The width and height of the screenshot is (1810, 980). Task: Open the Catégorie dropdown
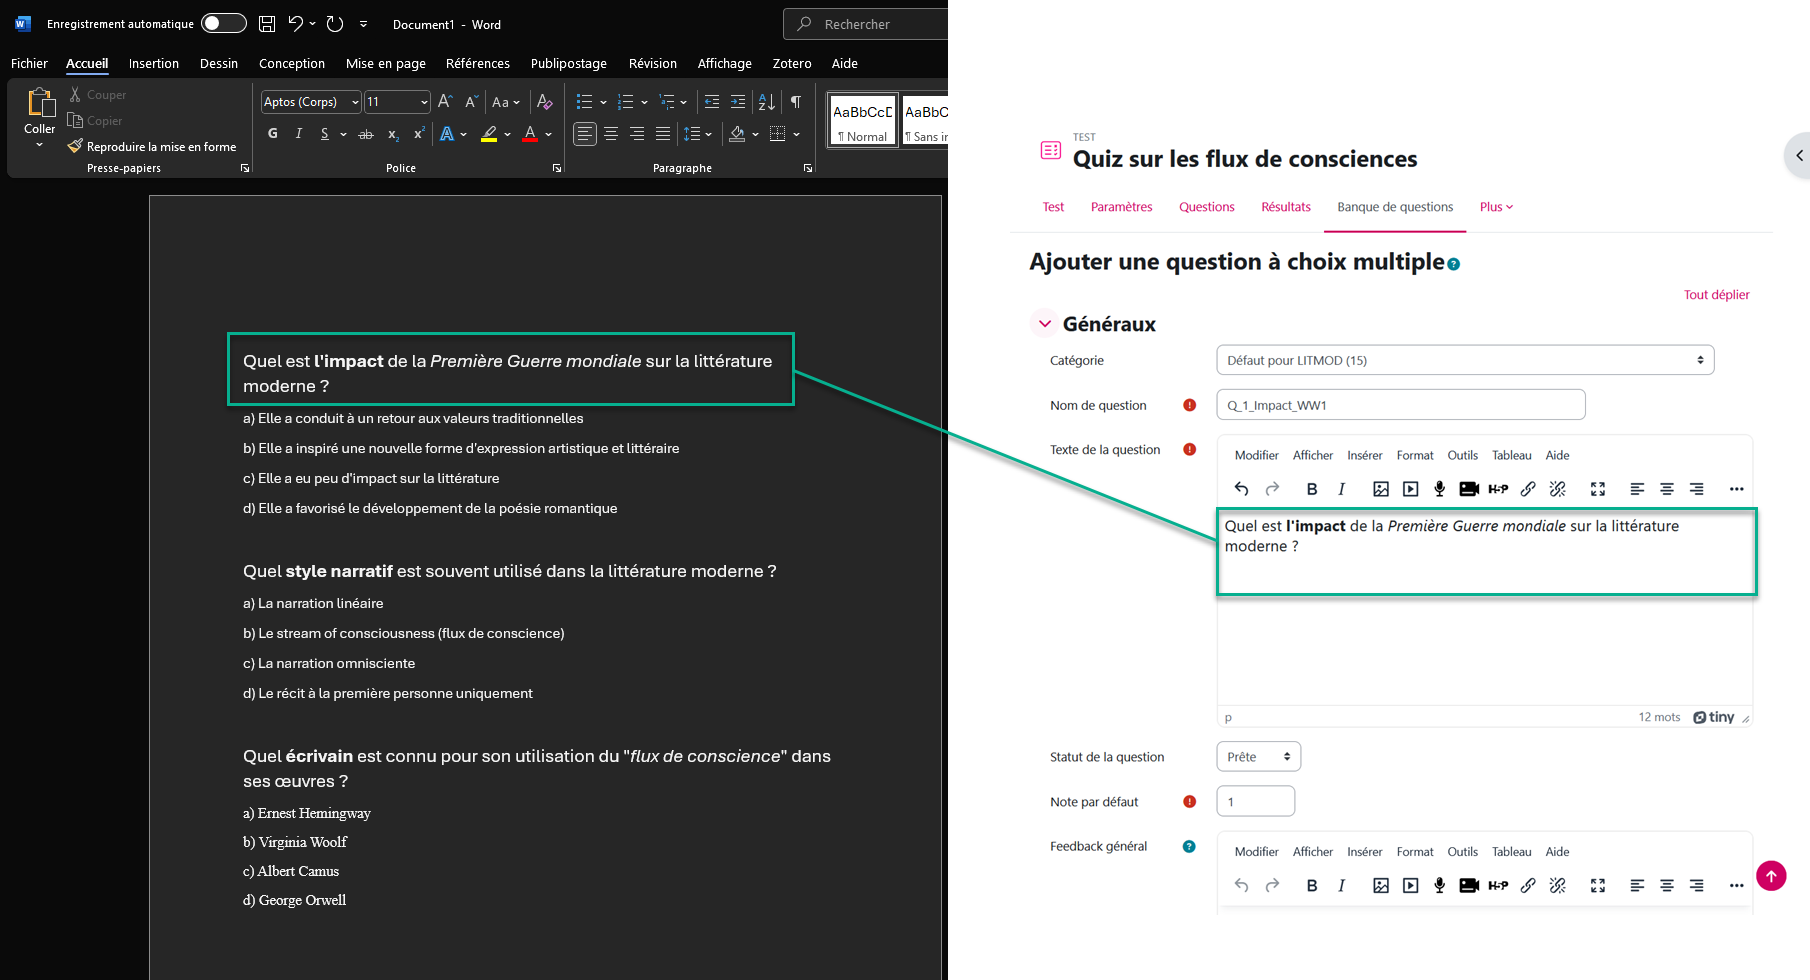coord(1464,360)
